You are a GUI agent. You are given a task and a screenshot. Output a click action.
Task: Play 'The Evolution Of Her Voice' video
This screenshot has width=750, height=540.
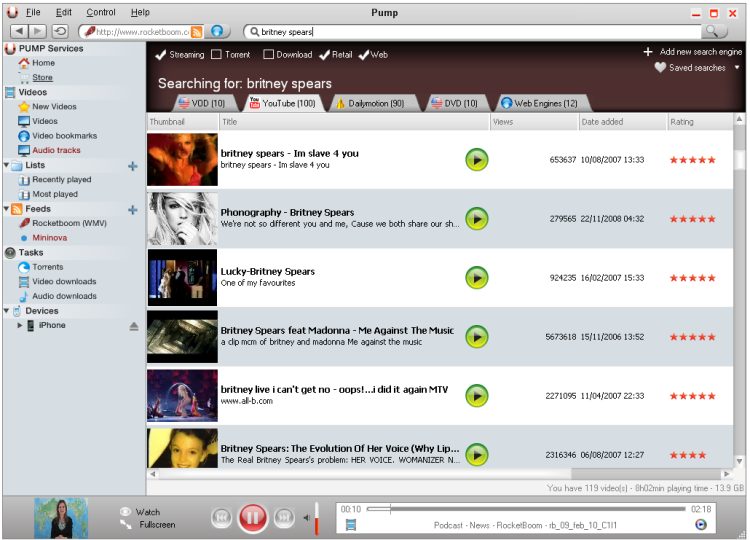476,454
